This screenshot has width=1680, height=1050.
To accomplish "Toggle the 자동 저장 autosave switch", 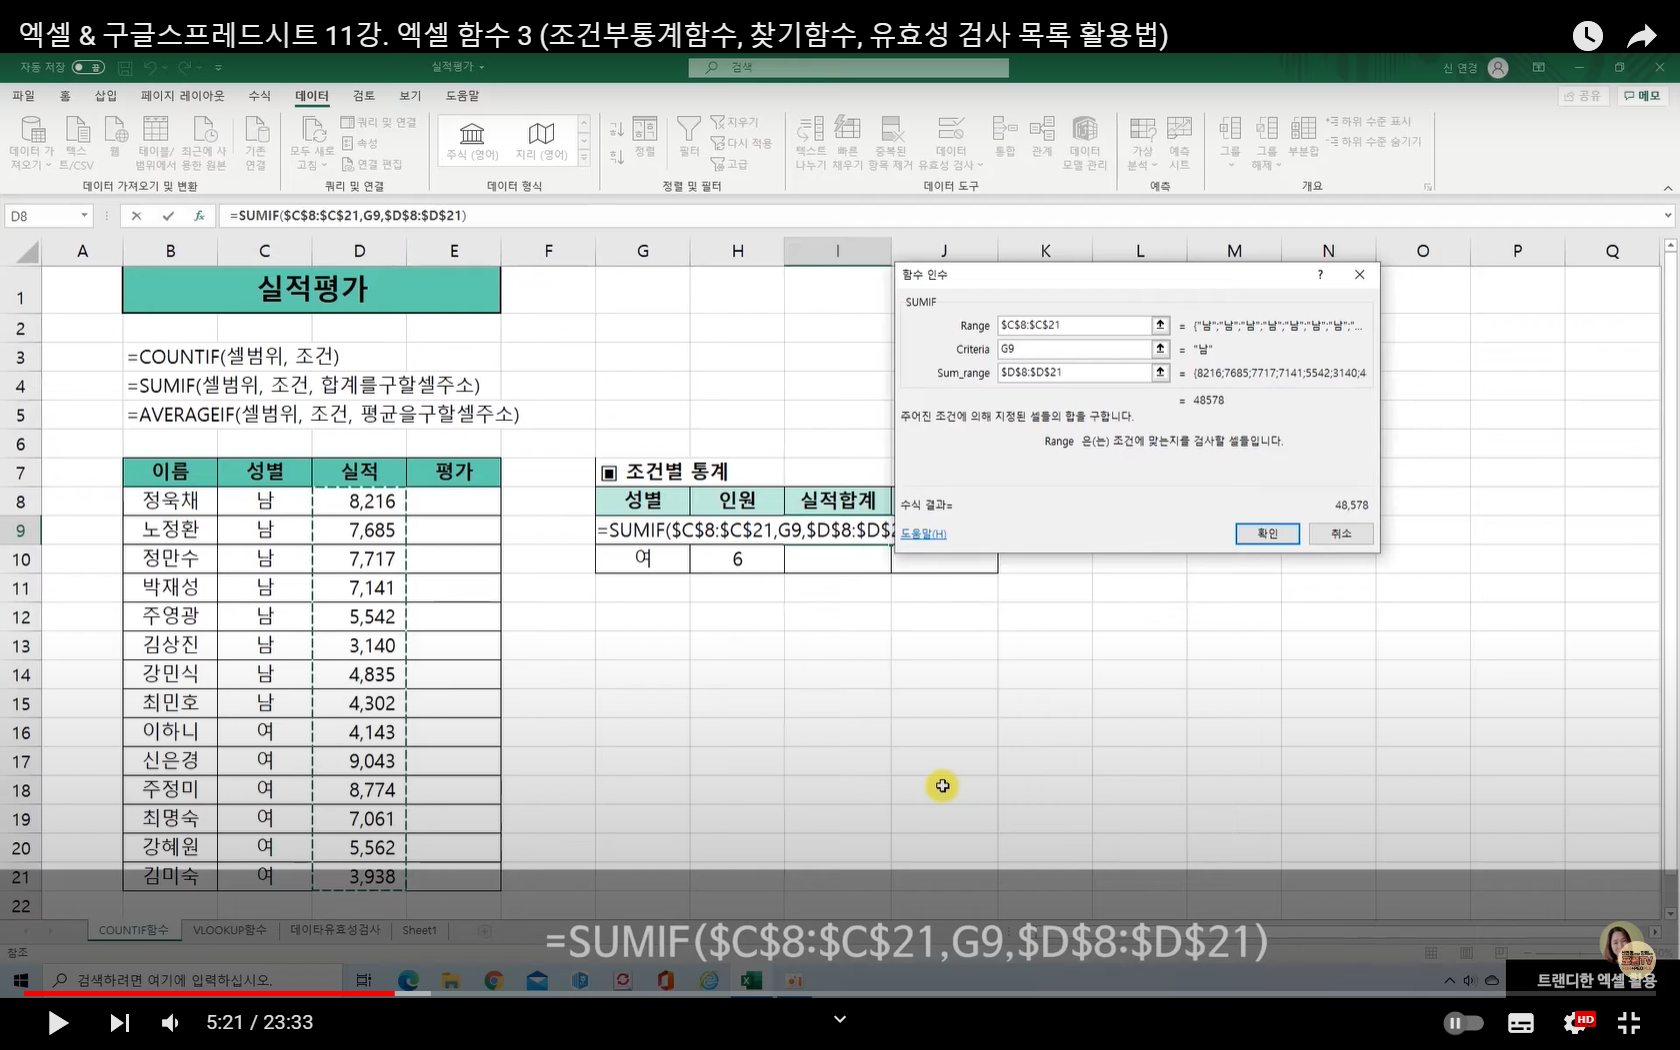I will pos(88,67).
